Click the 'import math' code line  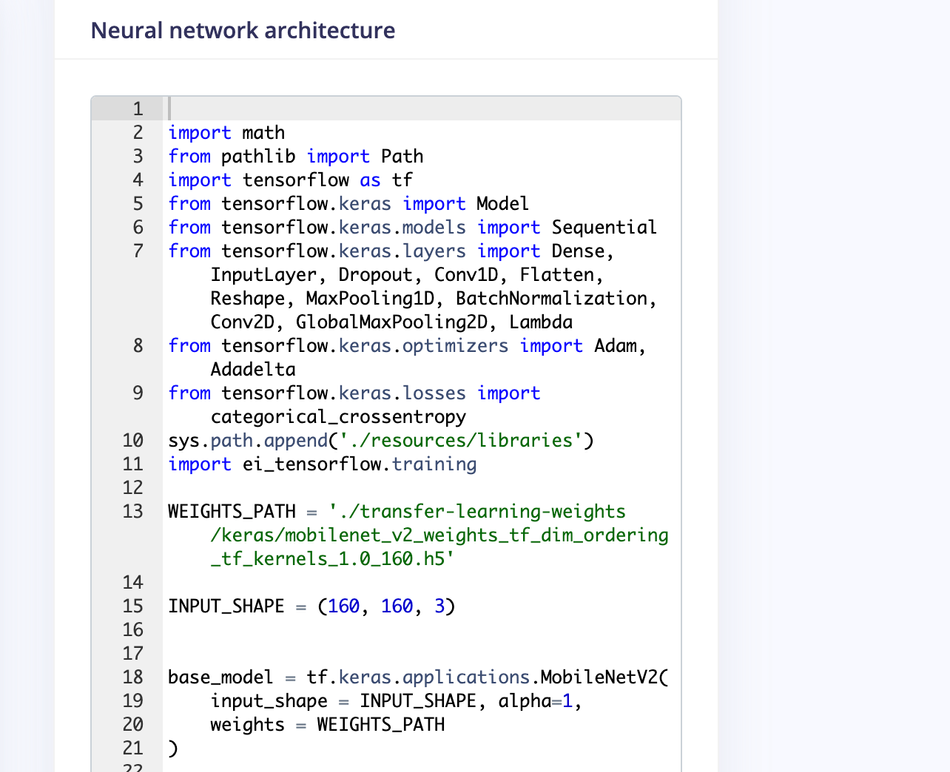pos(226,133)
